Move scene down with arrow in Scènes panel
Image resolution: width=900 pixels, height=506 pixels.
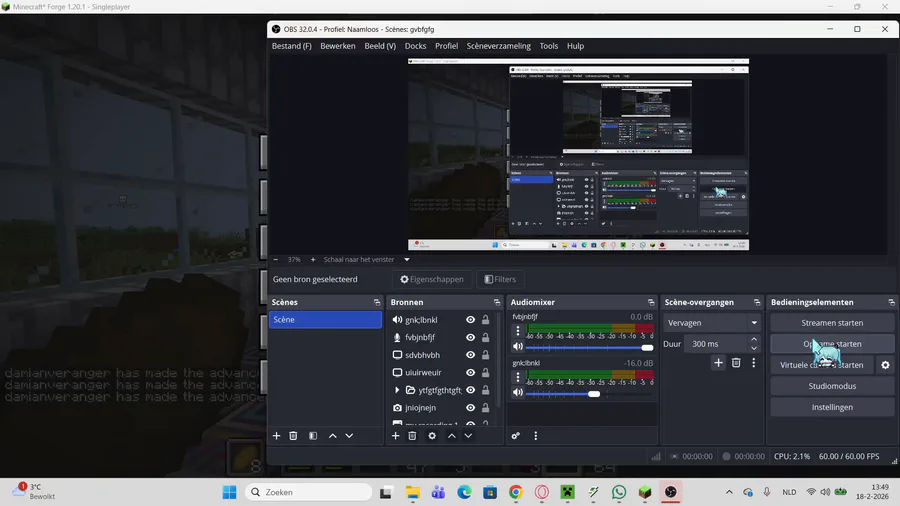[349, 436]
